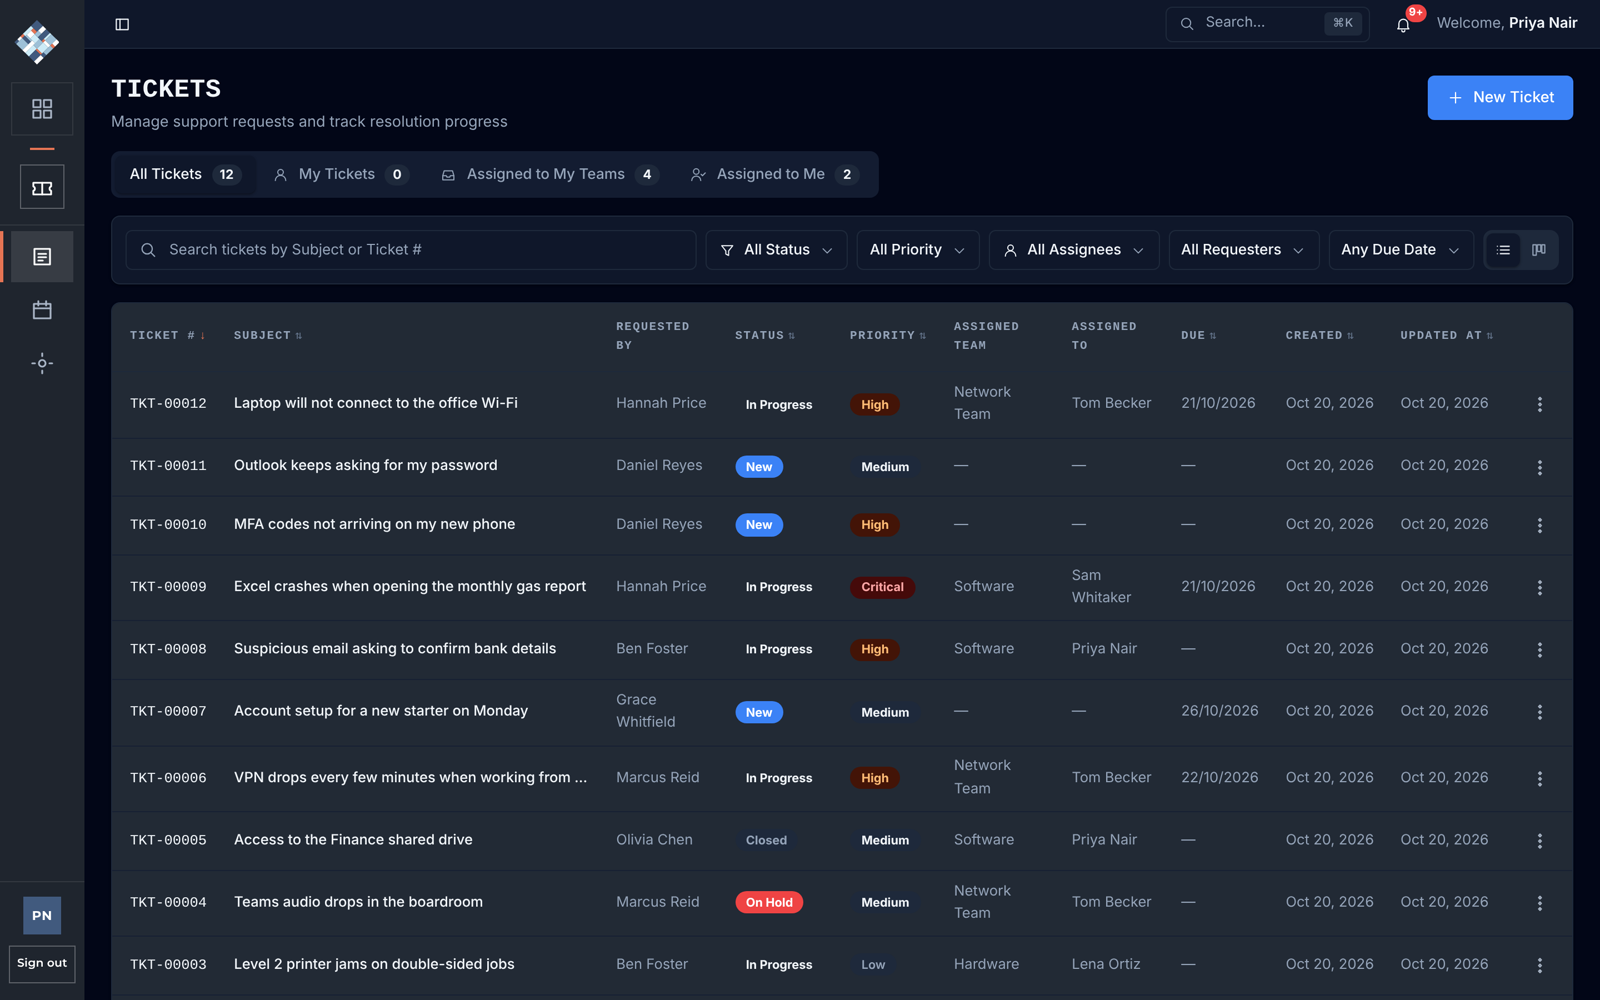Image resolution: width=1600 pixels, height=1000 pixels.
Task: Open actions menu for TKT-00010
Action: click(x=1540, y=525)
